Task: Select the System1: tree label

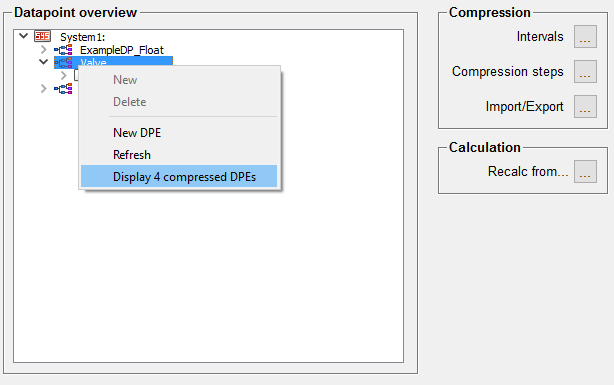Action: (x=83, y=37)
